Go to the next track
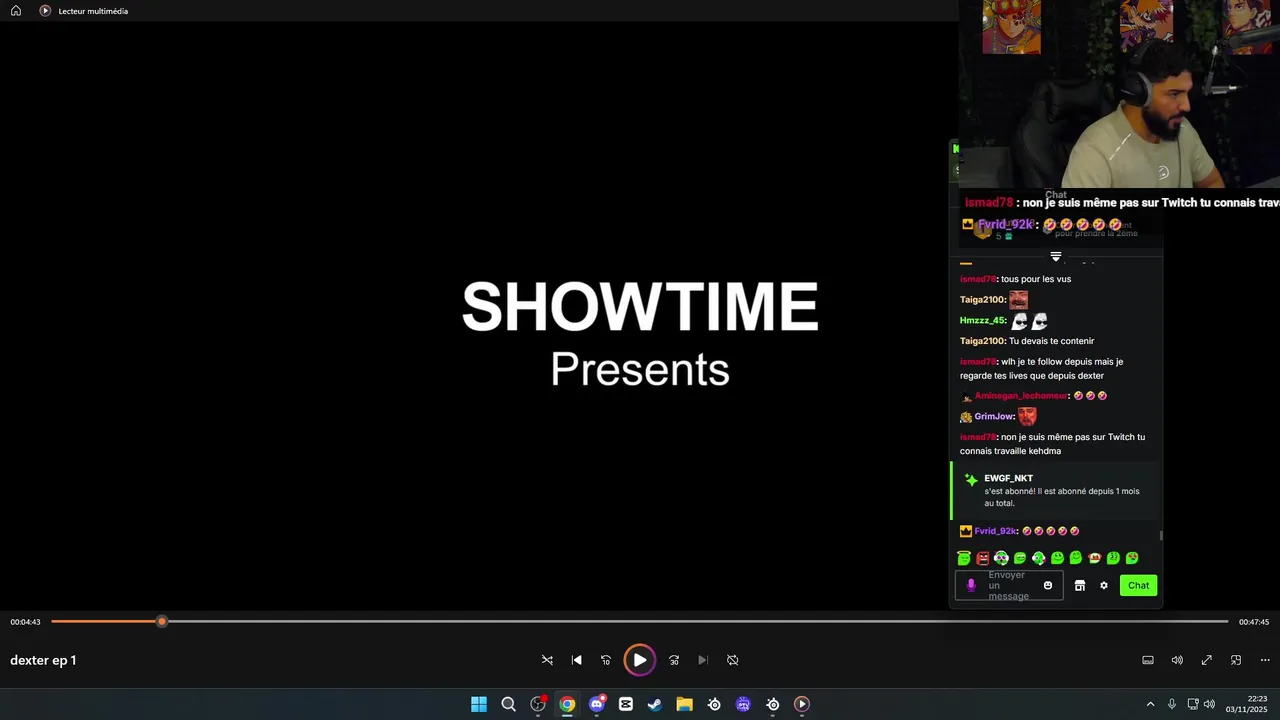This screenshot has width=1280, height=720. tap(703, 660)
